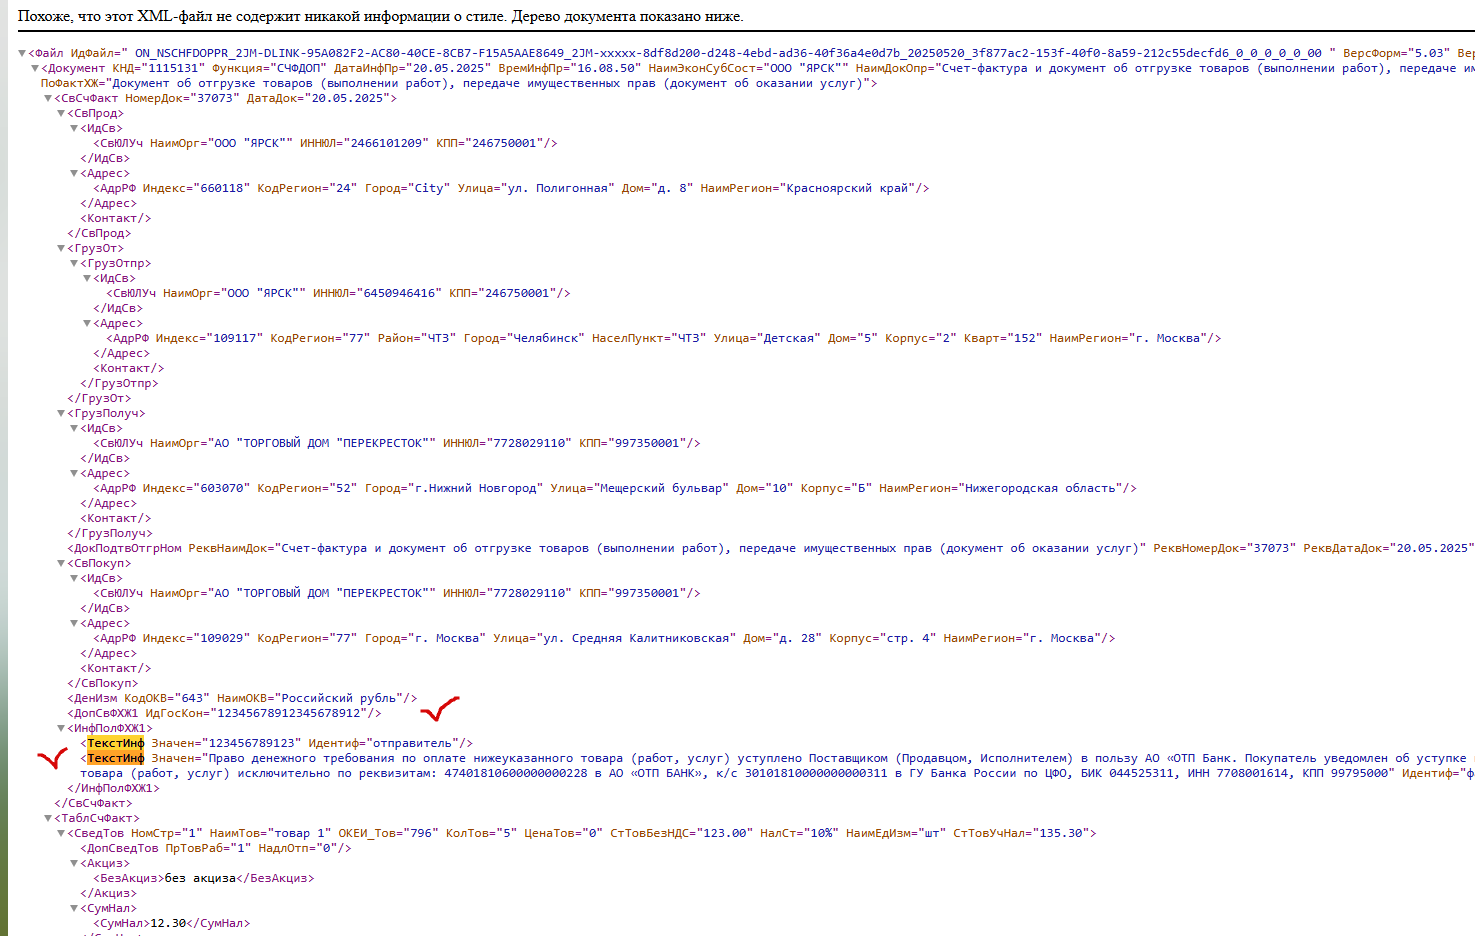Click the БезАкциз "без акциза" line

point(204,878)
